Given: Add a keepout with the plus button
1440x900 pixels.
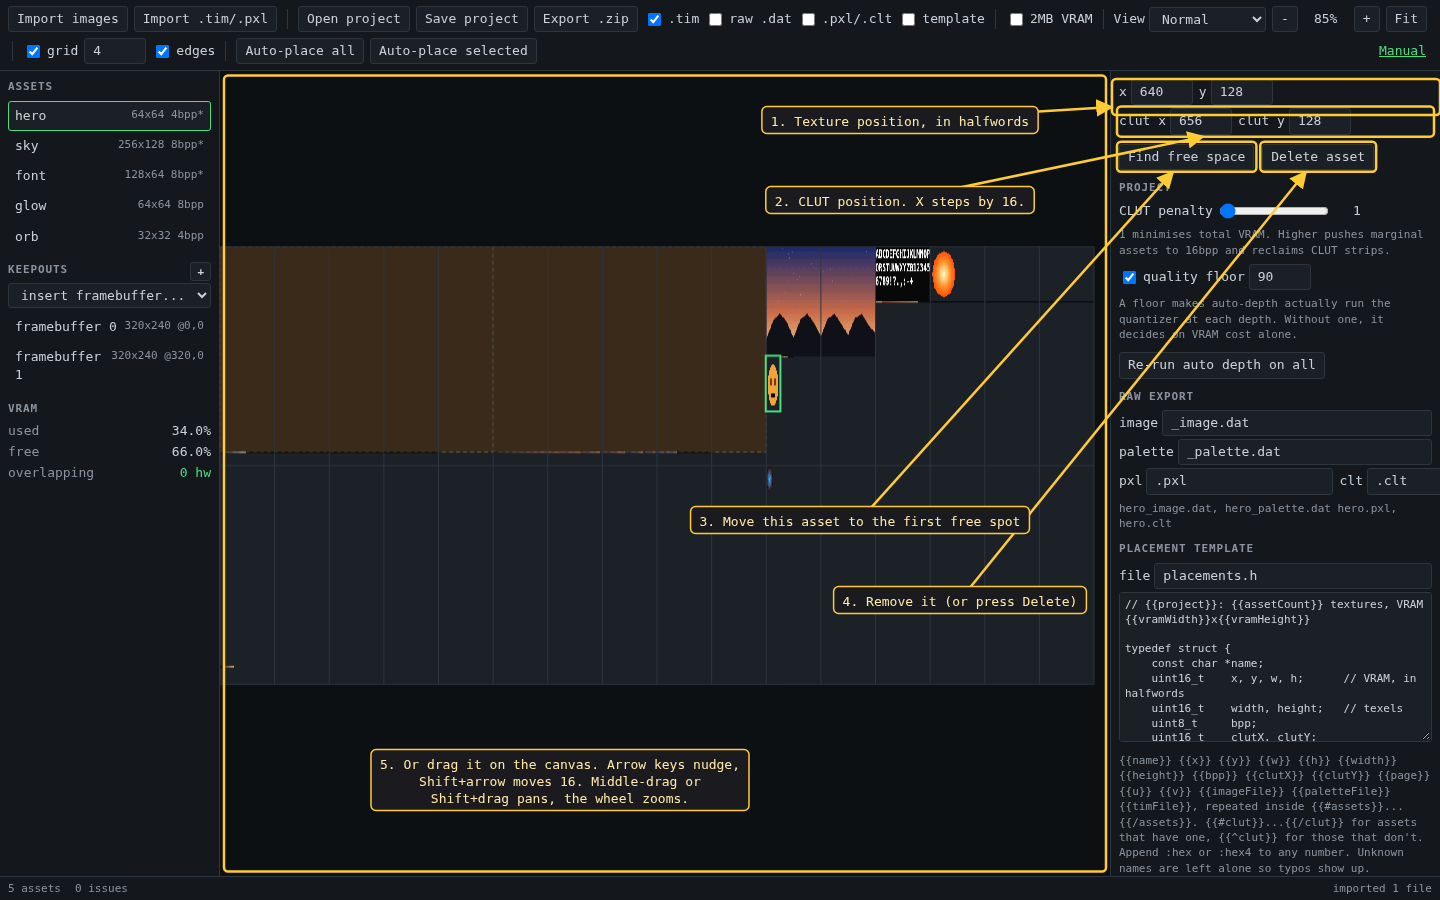Looking at the screenshot, I should (x=200, y=272).
